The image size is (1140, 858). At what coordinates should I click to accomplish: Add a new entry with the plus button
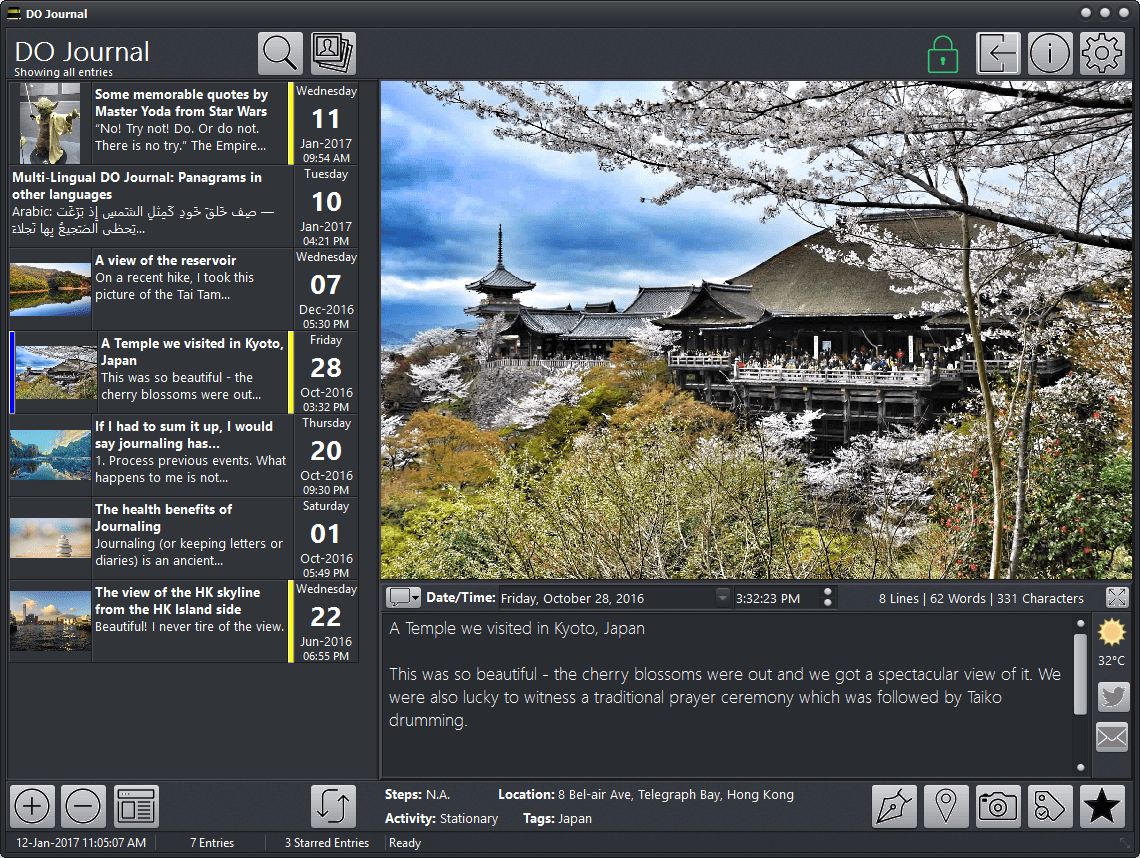[30, 806]
